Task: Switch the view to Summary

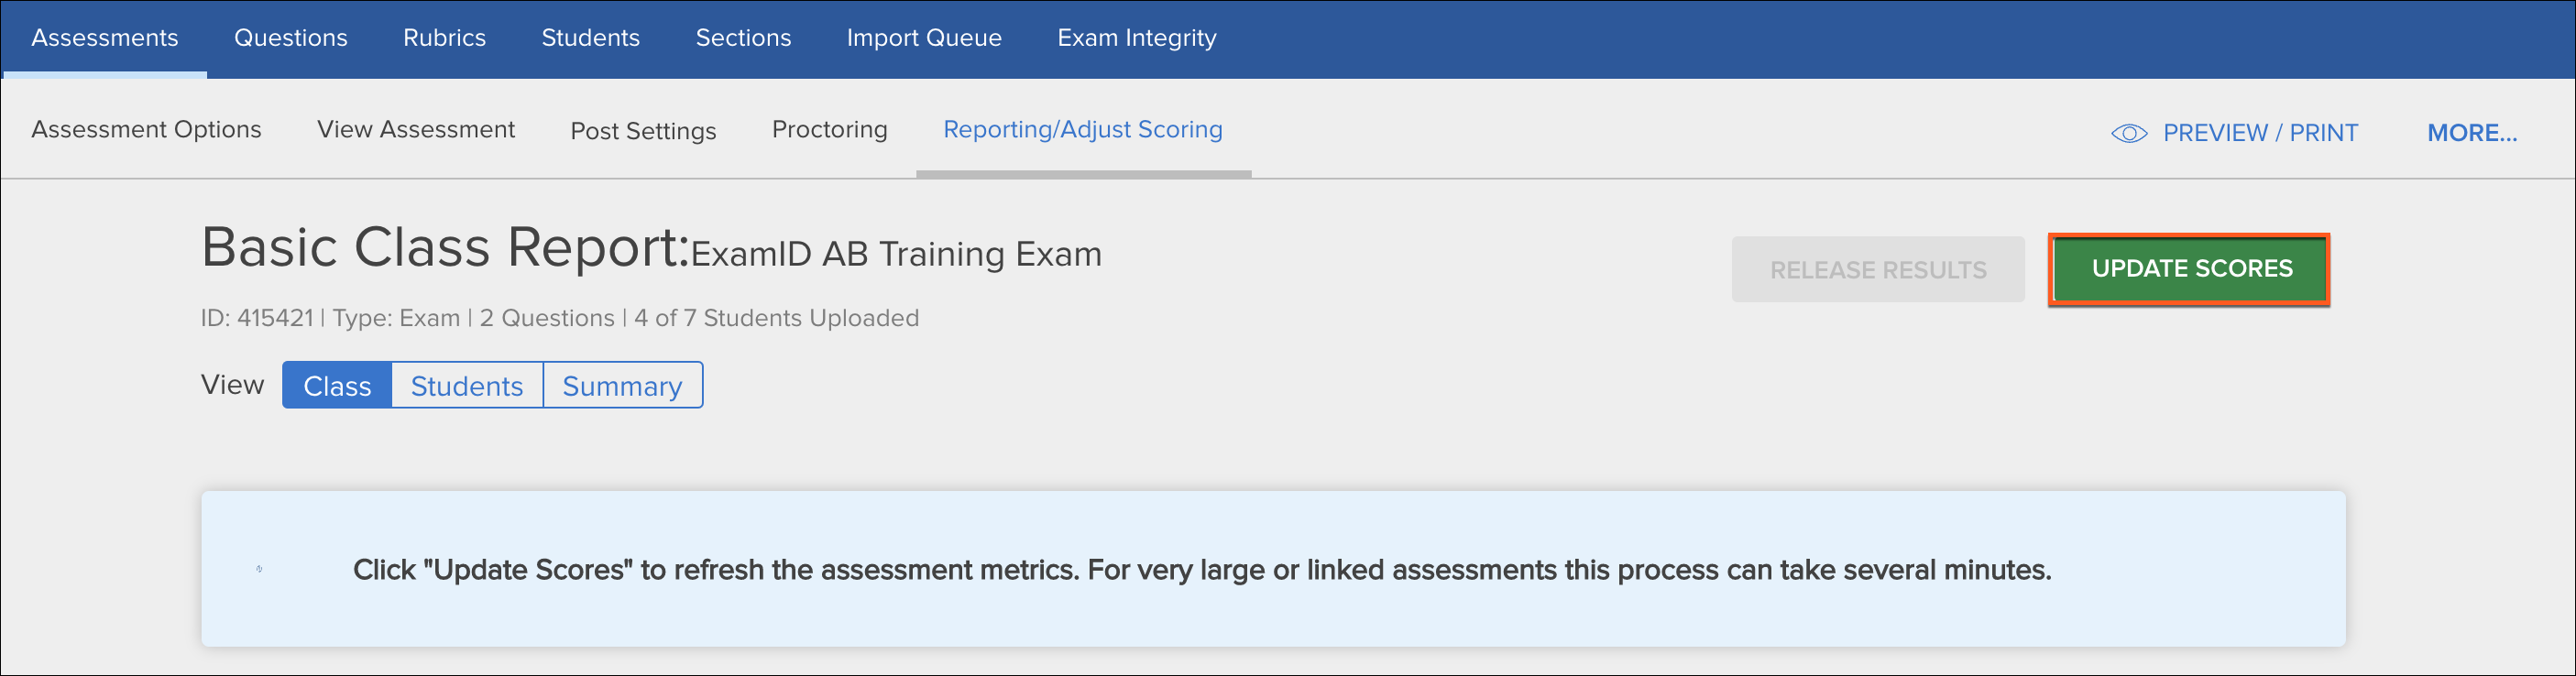Action: pyautogui.click(x=622, y=385)
